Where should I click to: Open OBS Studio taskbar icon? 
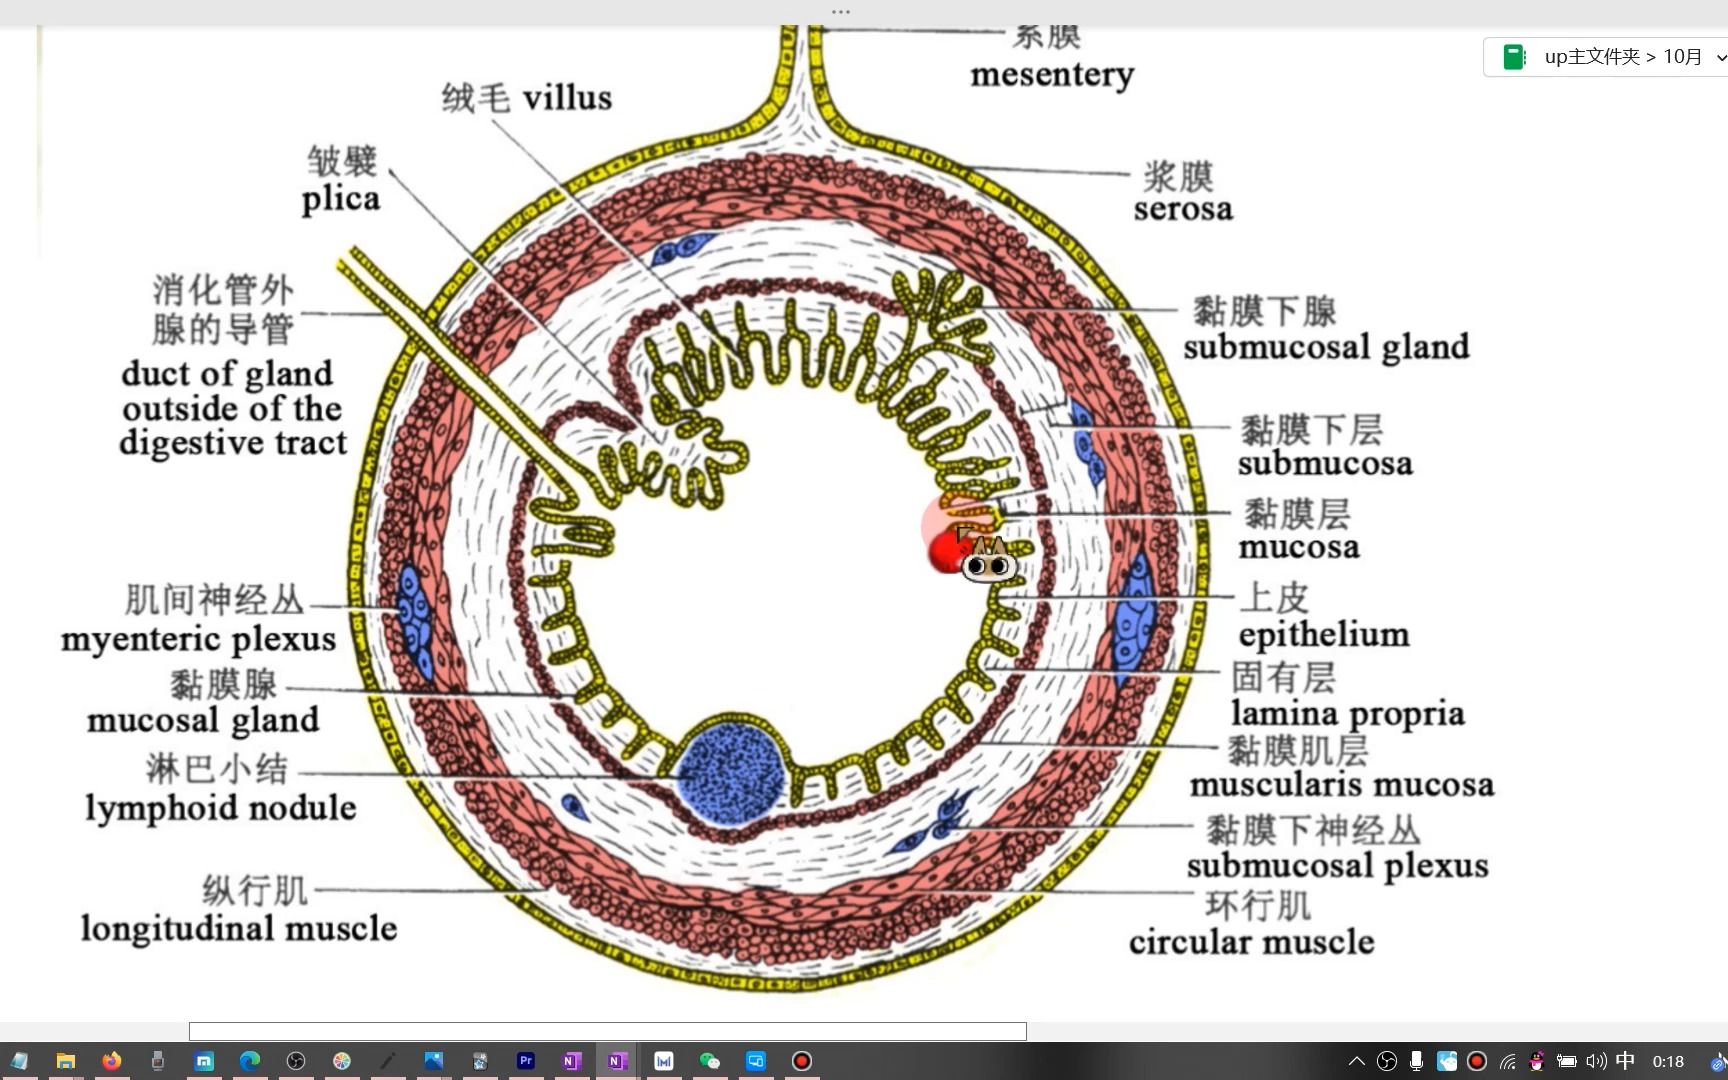click(296, 1061)
